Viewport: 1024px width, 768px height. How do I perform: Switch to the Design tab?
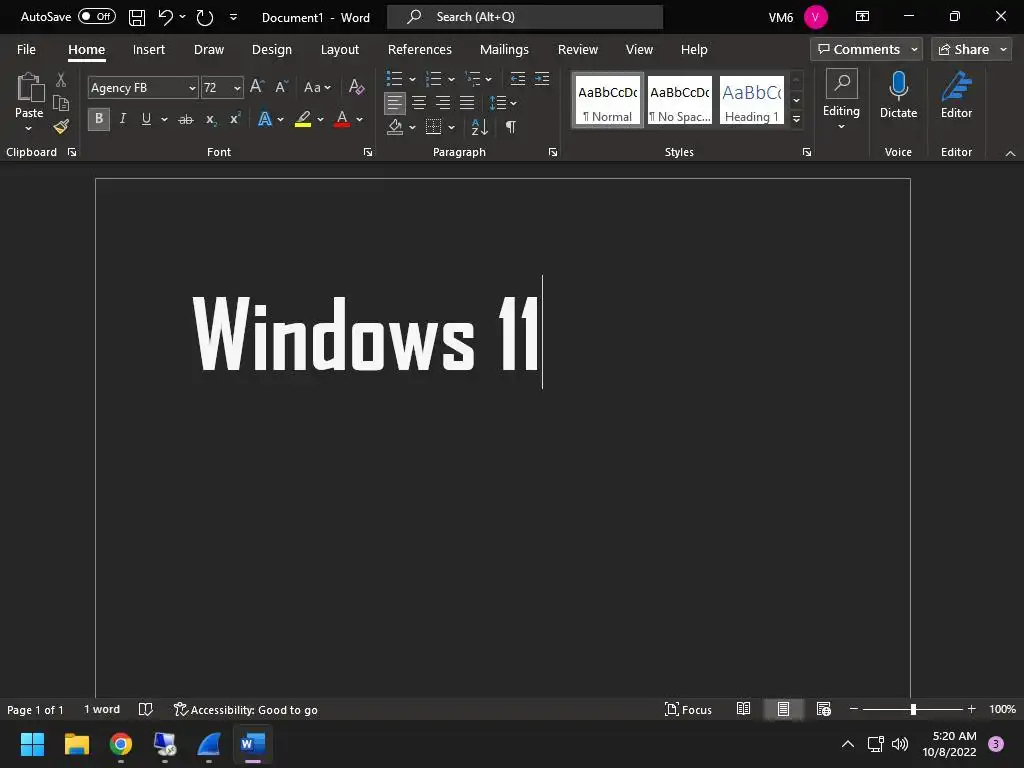click(x=272, y=50)
